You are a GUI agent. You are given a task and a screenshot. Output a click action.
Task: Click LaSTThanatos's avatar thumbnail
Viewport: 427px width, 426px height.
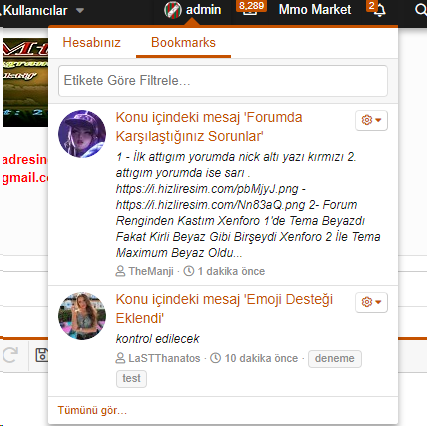[x=82, y=316]
